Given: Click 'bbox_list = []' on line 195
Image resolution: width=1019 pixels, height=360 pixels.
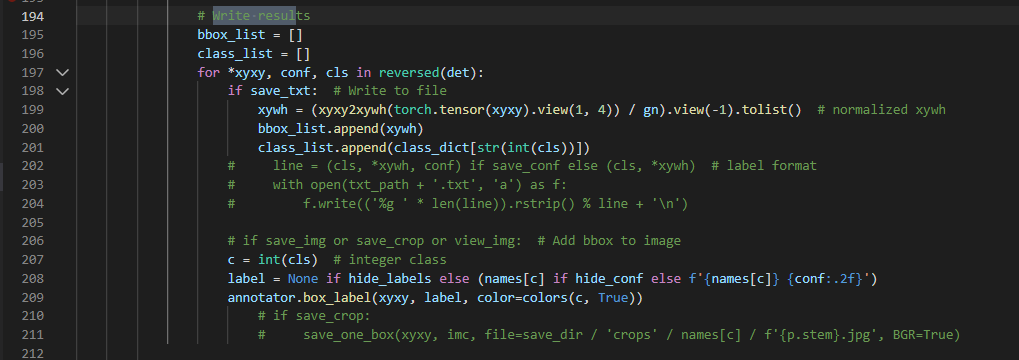Looking at the screenshot, I should [250, 35].
